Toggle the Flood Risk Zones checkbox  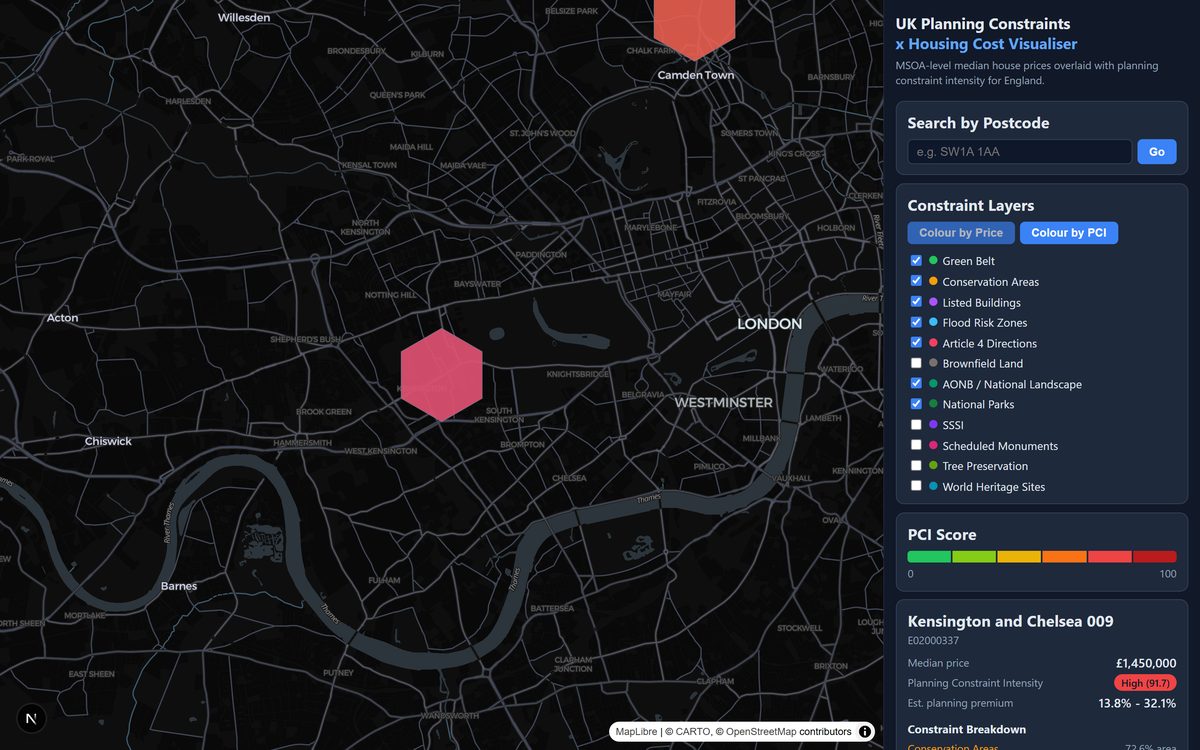pyautogui.click(x=916, y=322)
